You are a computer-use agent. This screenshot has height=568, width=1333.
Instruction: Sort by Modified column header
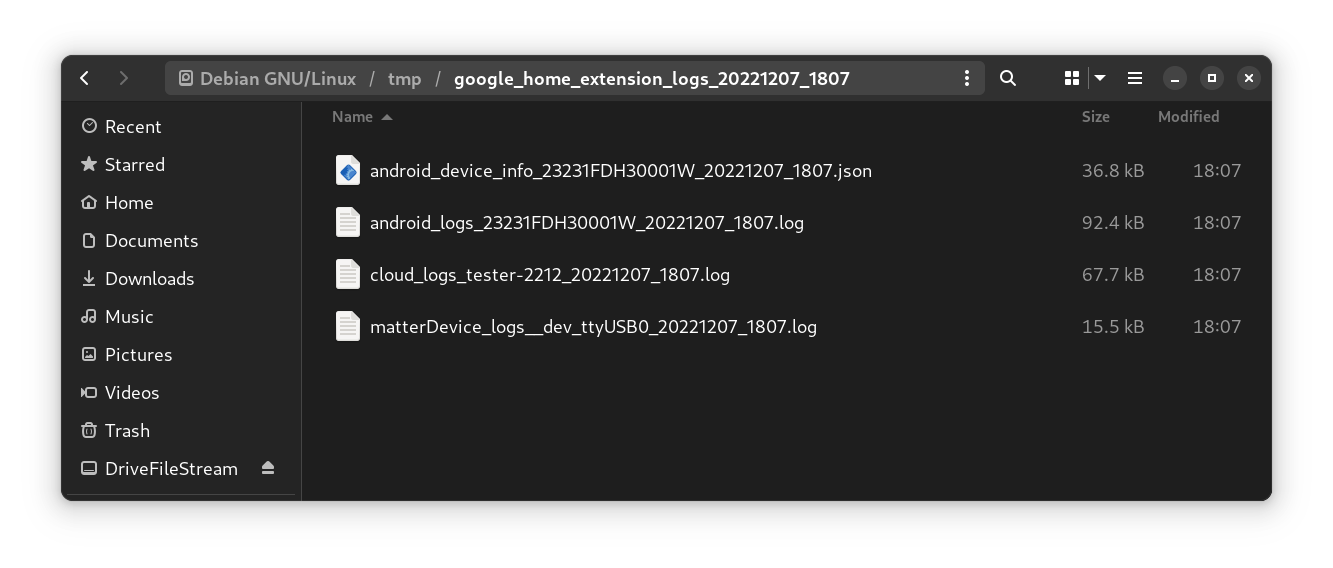(1188, 117)
